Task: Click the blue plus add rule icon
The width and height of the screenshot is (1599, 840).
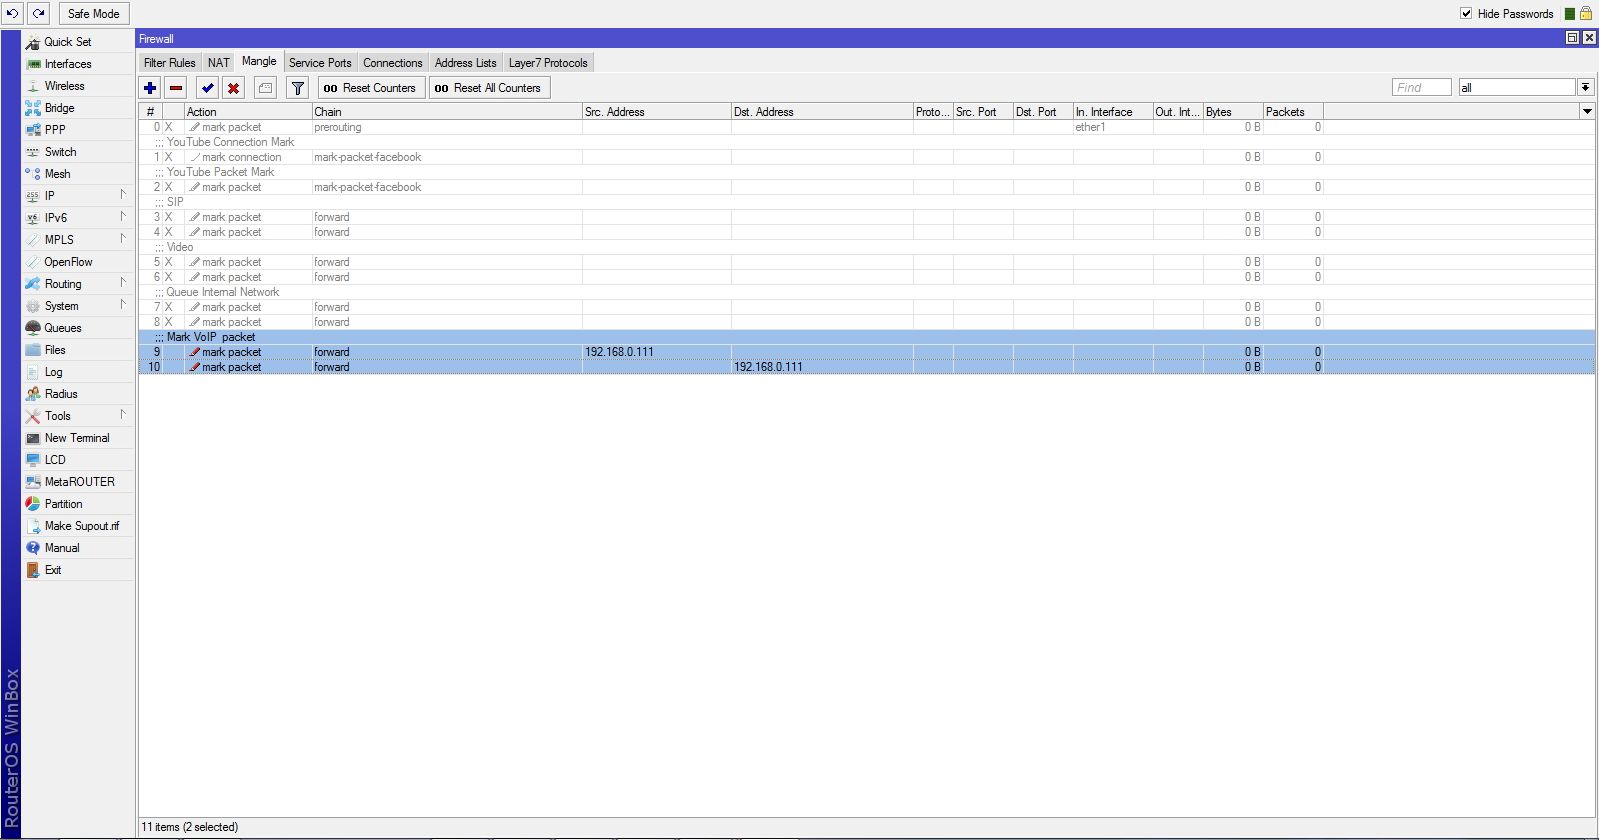Action: point(150,88)
